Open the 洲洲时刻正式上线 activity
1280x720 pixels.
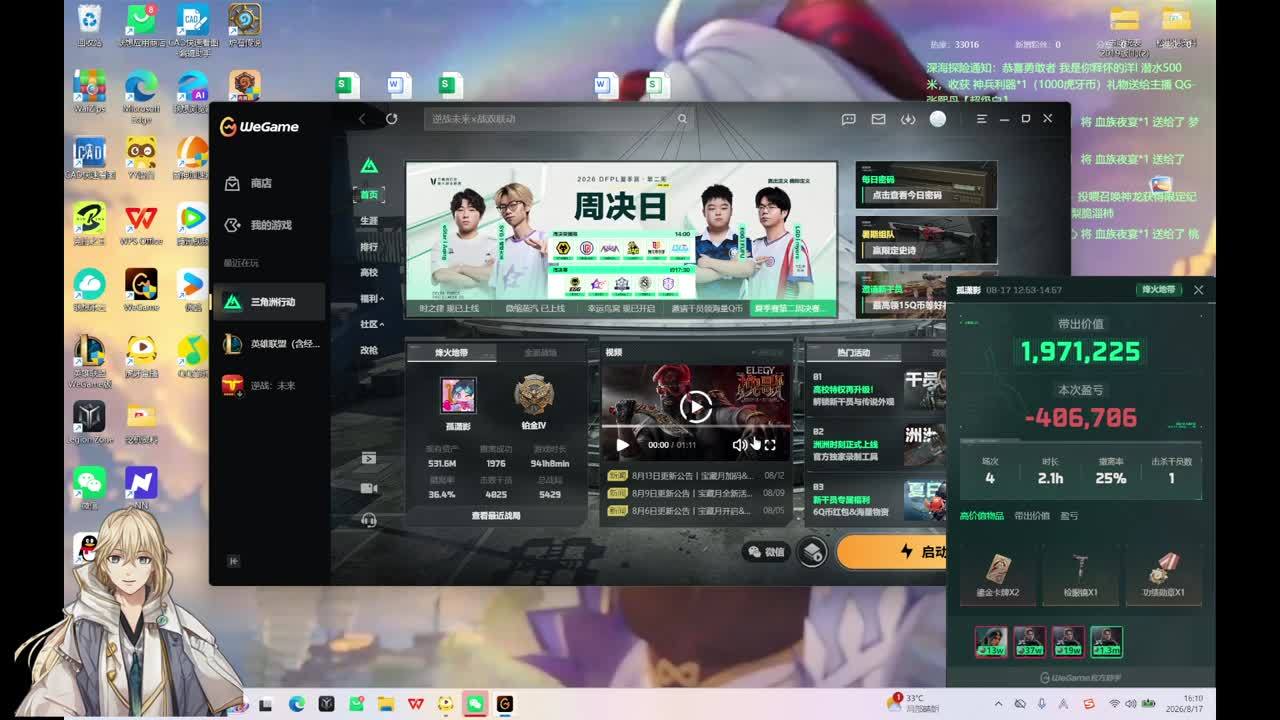[x=878, y=445]
